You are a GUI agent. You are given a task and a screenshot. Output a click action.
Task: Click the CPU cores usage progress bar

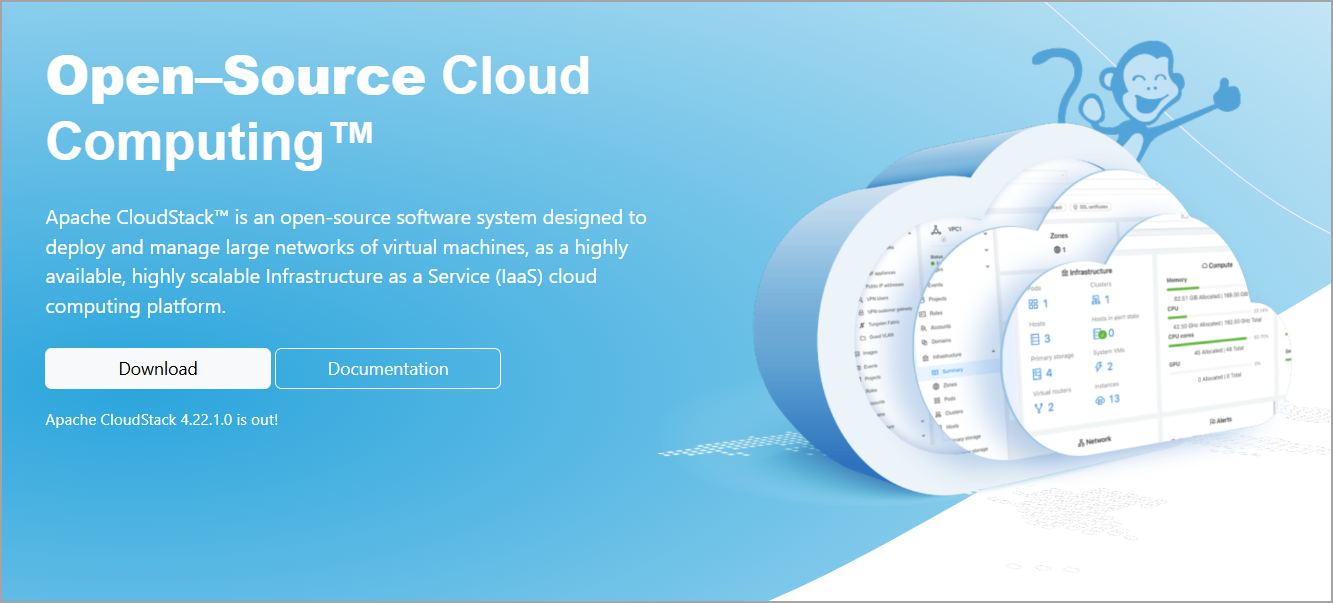tap(1210, 339)
